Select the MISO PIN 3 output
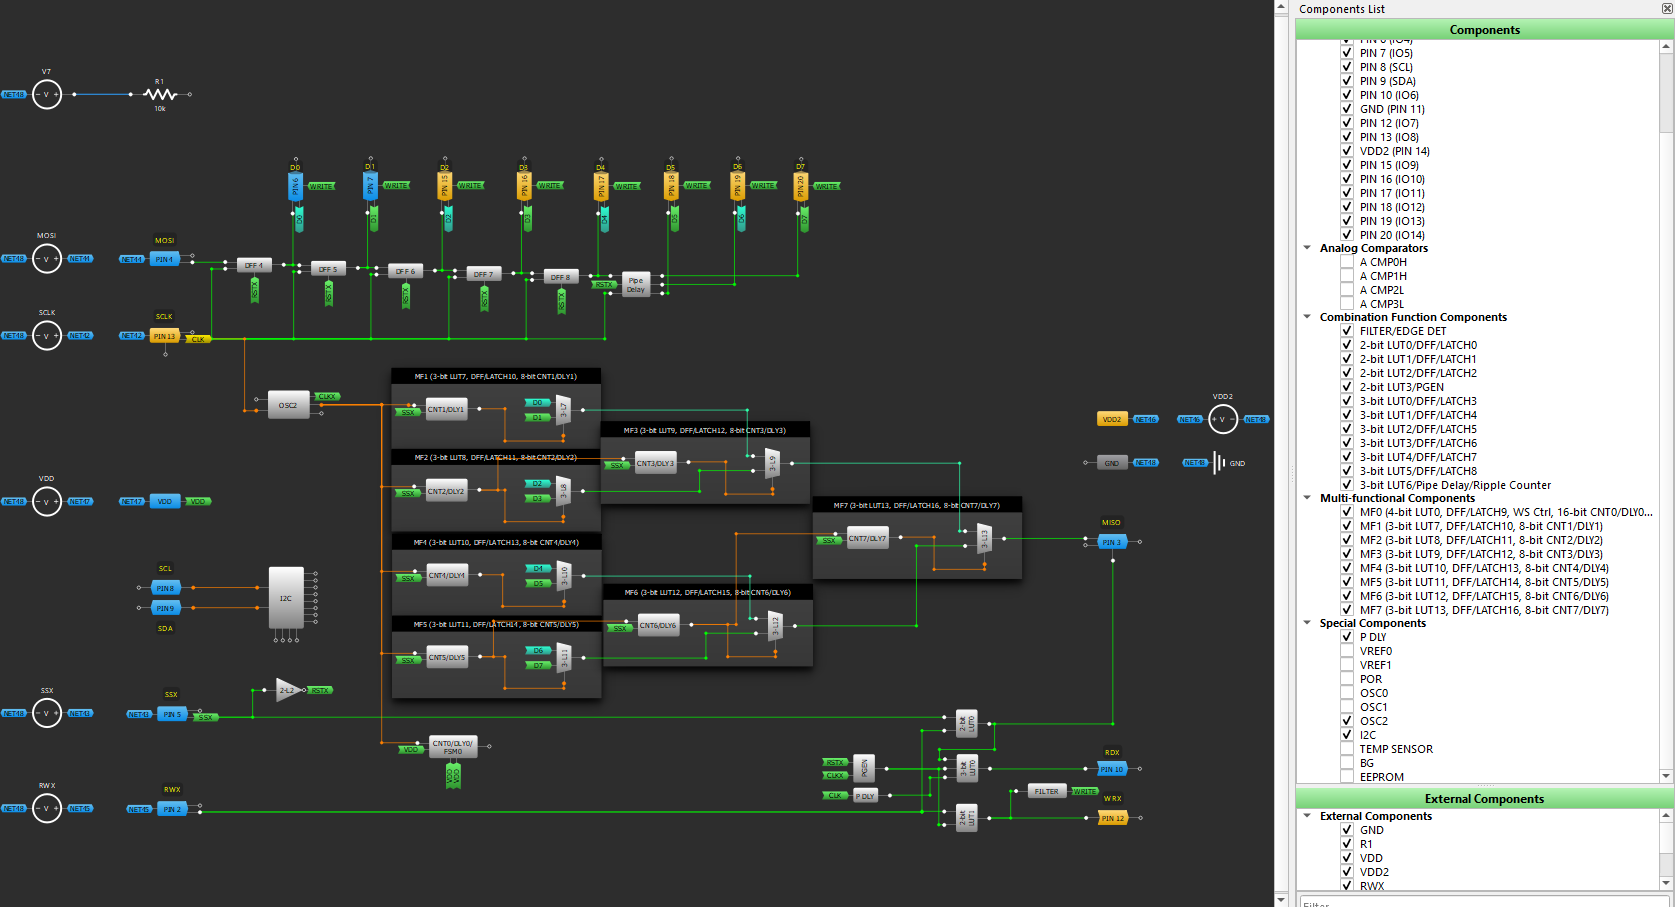This screenshot has width=1675, height=907. [x=1111, y=542]
